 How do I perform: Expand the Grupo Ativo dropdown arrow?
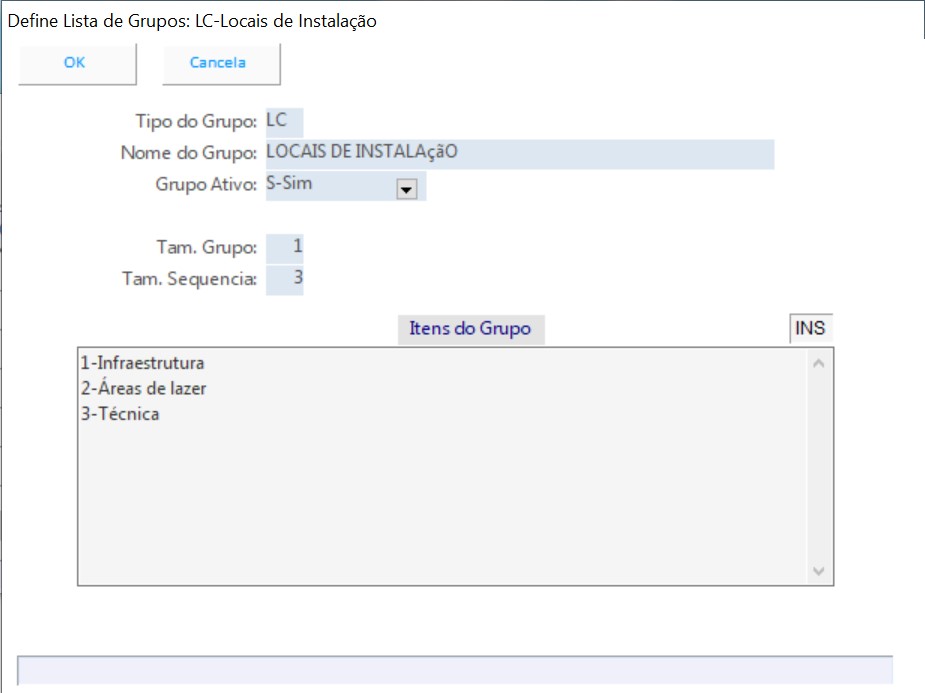pos(406,189)
